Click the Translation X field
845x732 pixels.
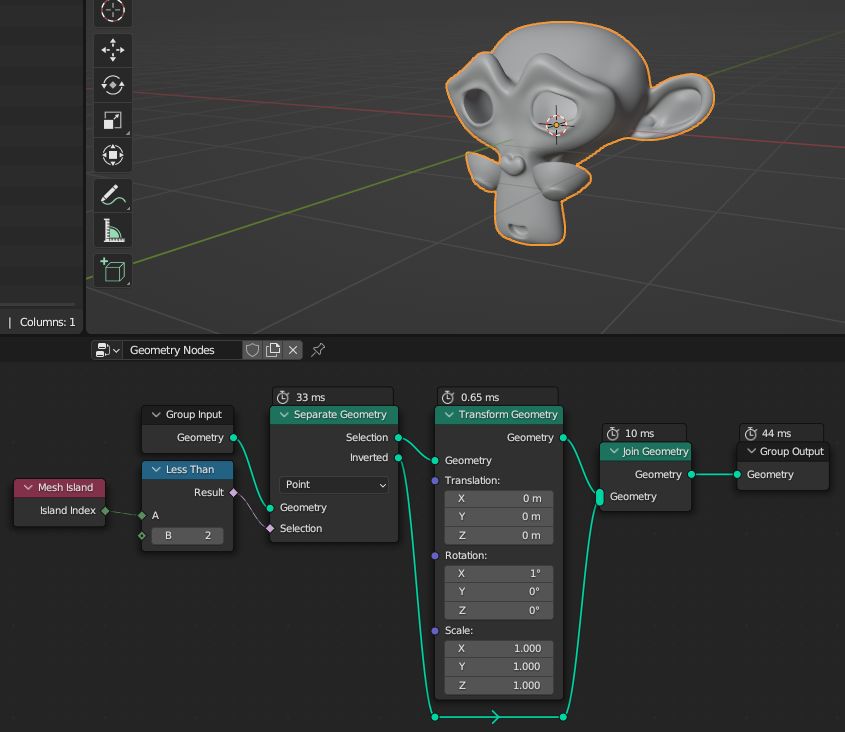pyautogui.click(x=499, y=499)
